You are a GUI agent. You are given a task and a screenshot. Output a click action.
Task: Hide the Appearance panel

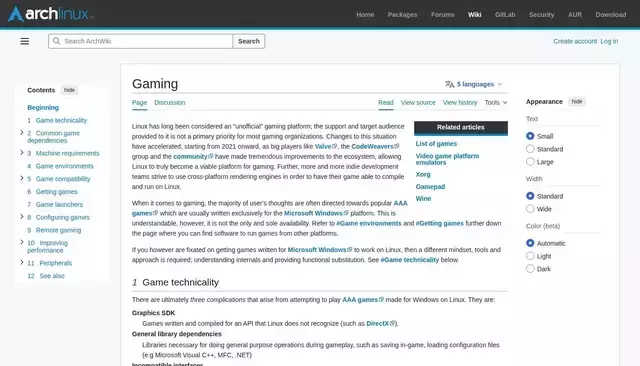[577, 101]
